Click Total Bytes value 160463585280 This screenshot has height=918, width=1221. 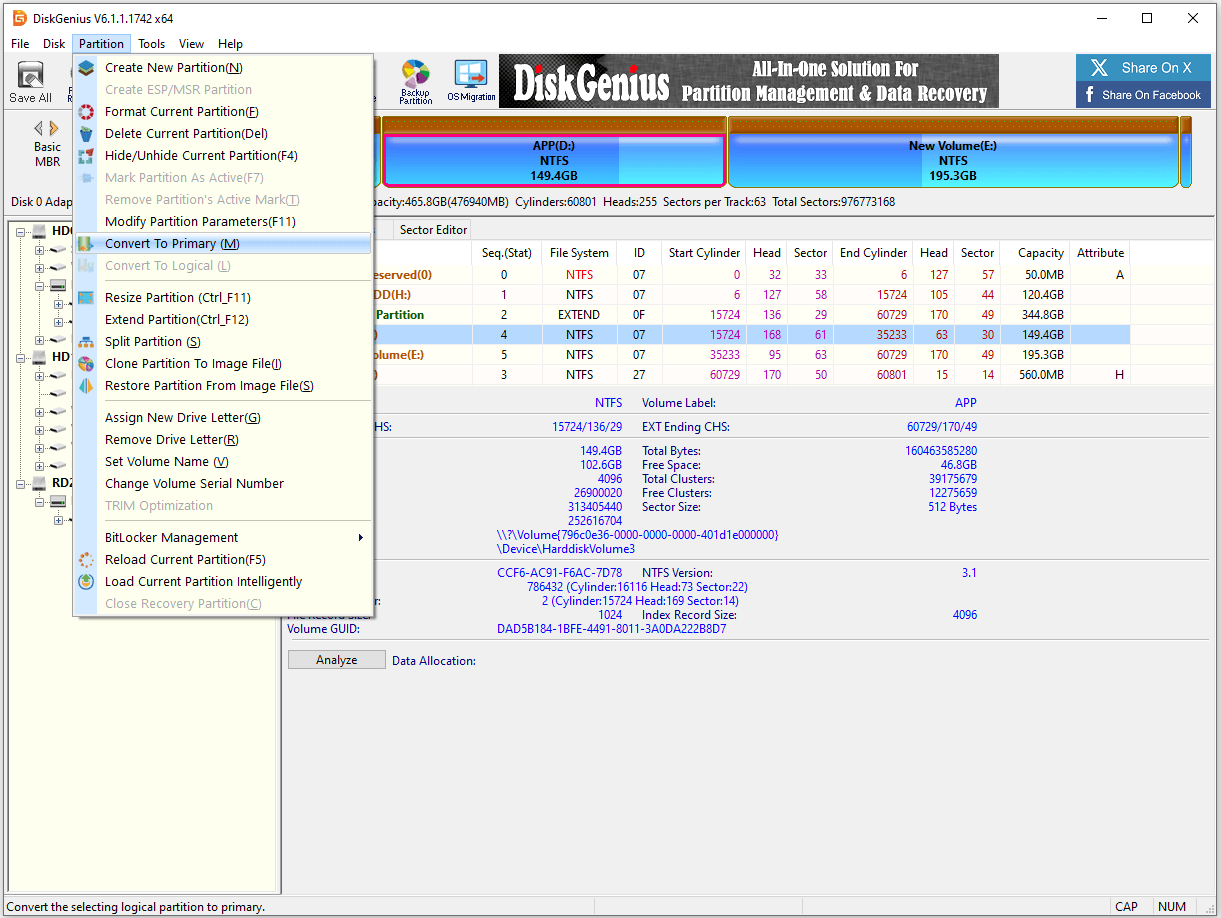tap(941, 451)
